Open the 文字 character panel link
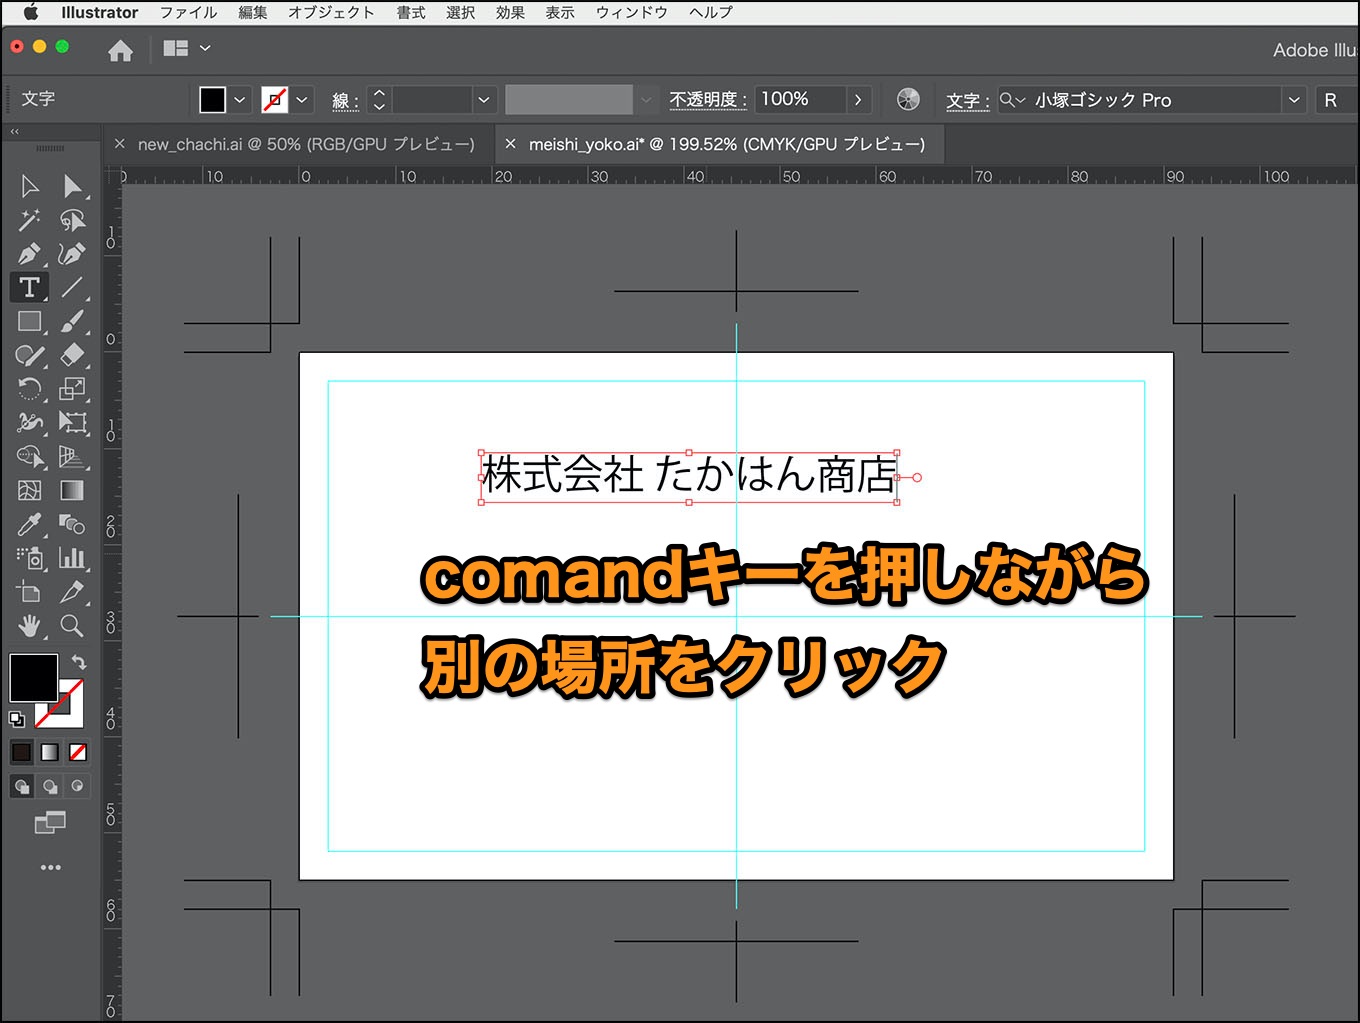The height and width of the screenshot is (1023, 1360). pyautogui.click(x=967, y=101)
